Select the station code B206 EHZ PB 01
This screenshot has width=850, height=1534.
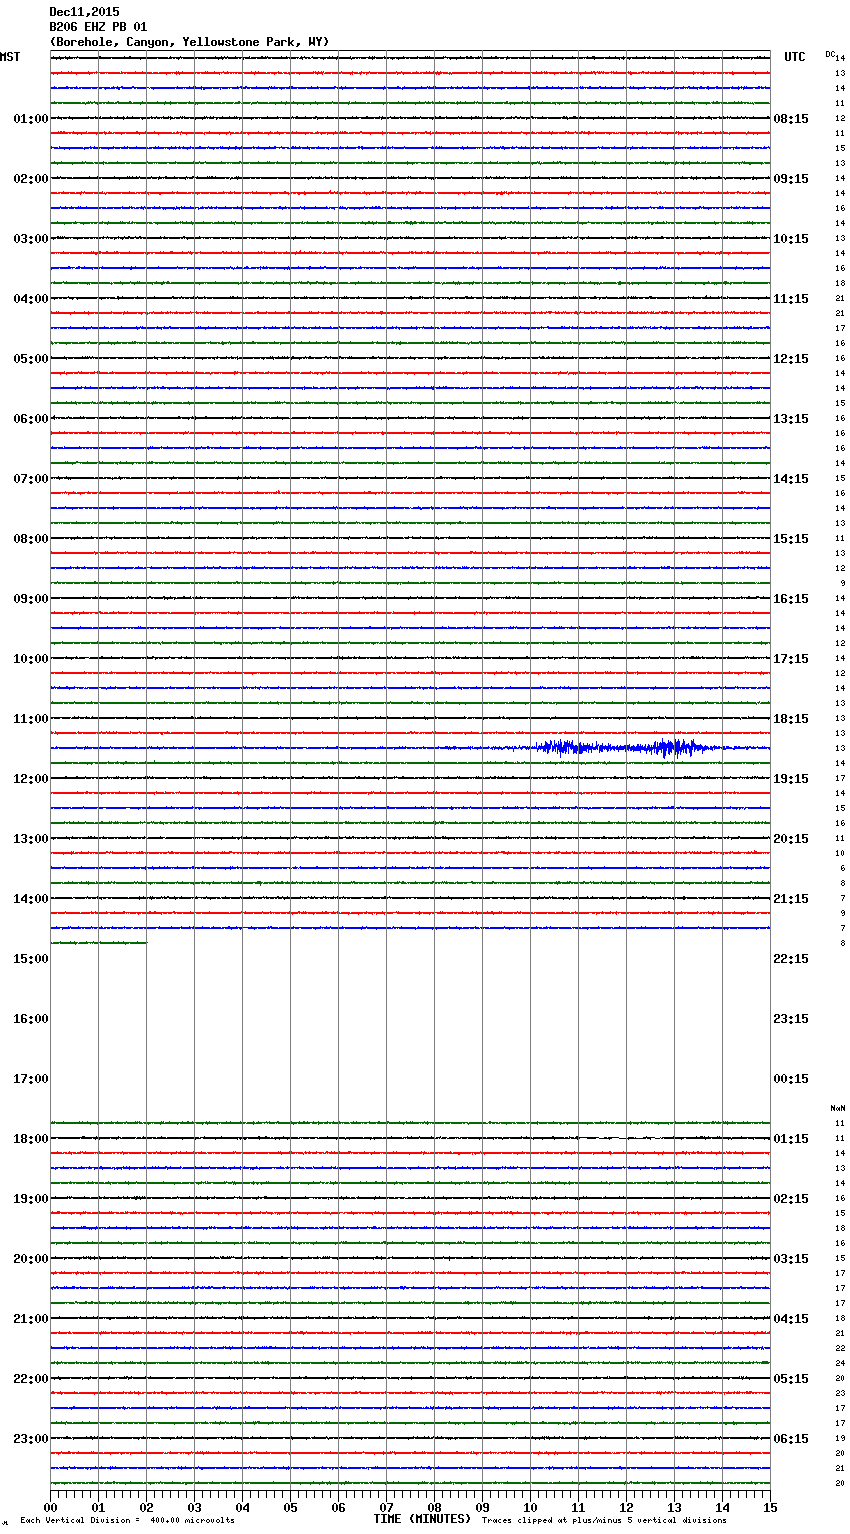click(x=98, y=27)
